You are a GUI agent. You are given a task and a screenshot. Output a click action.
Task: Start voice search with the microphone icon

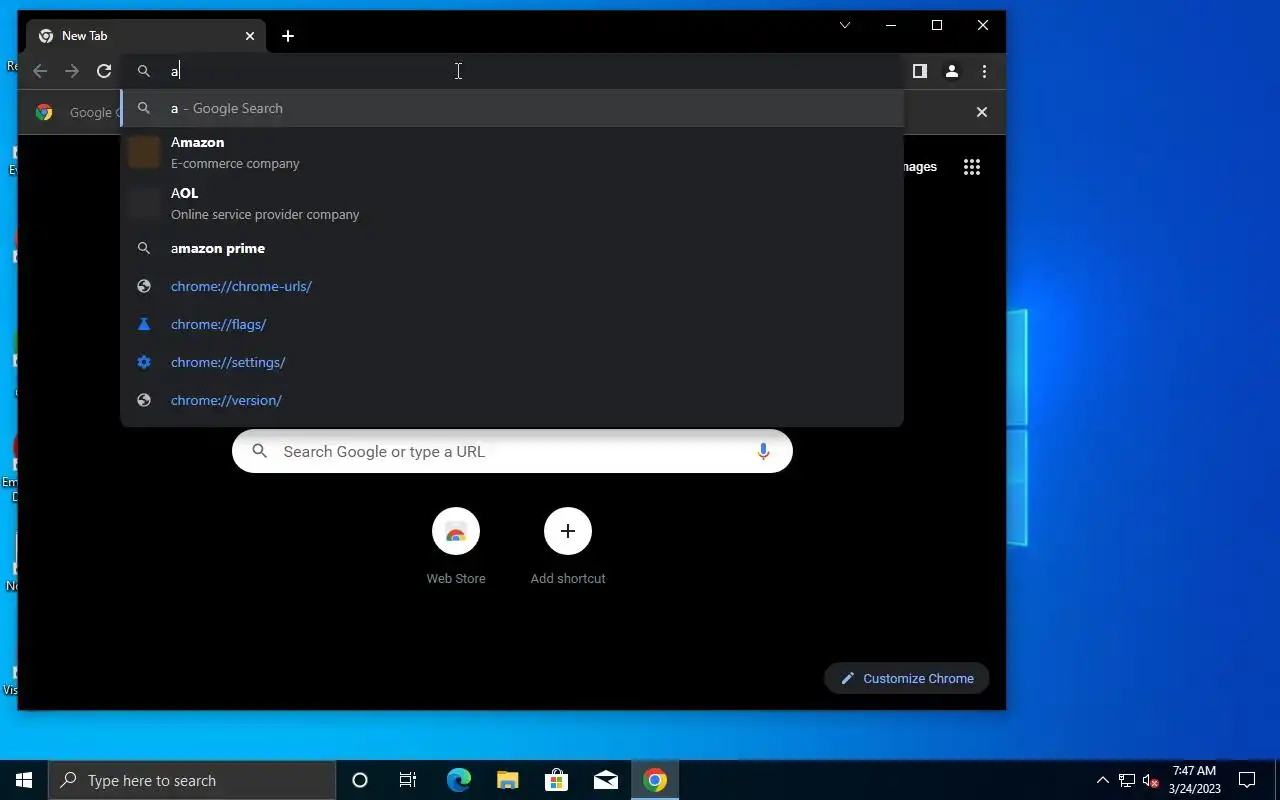tap(763, 451)
